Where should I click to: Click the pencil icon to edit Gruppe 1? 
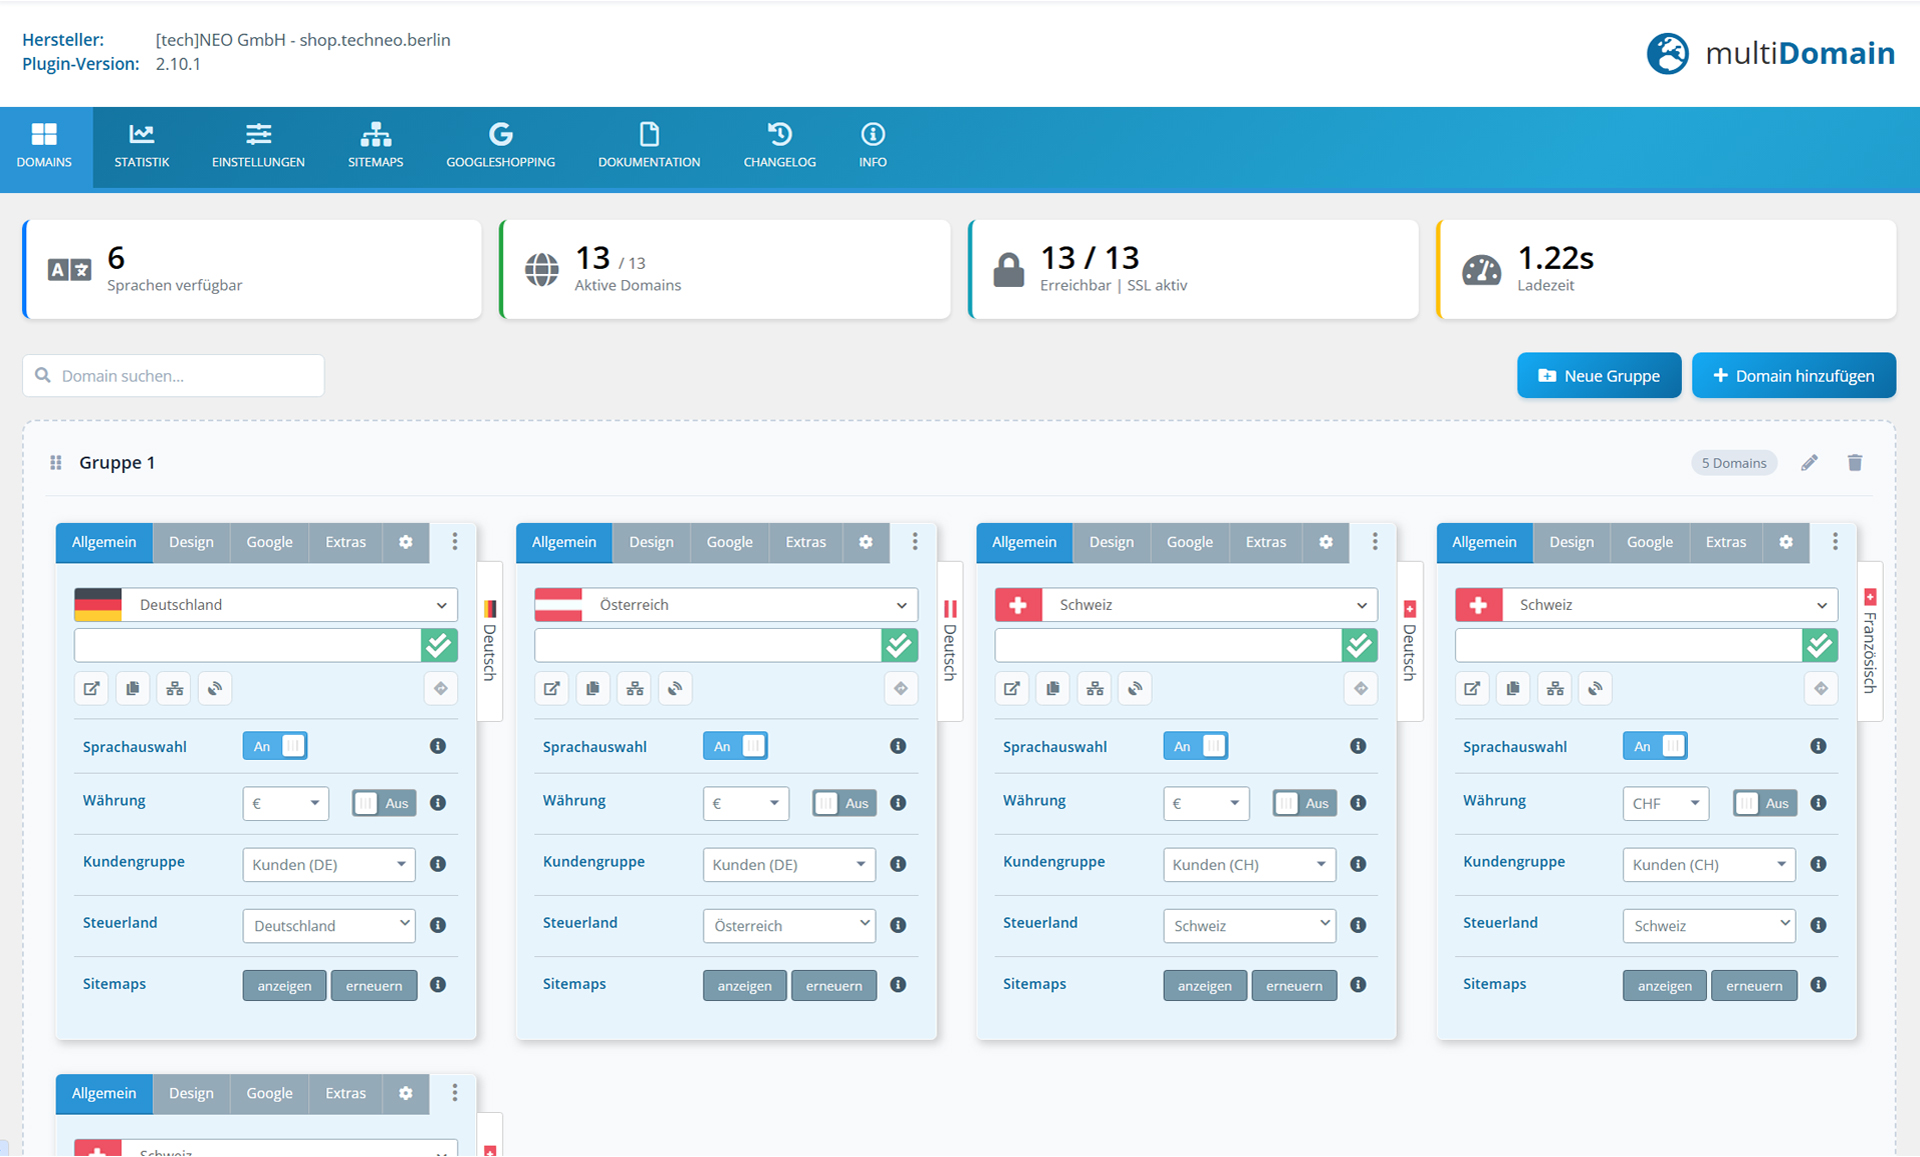click(1809, 463)
